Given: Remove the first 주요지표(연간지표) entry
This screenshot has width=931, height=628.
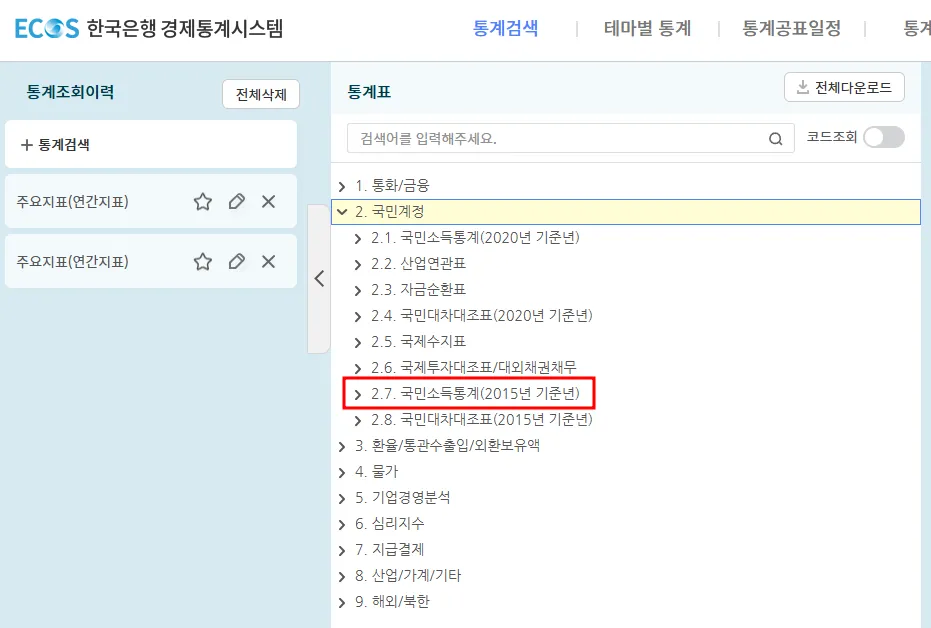Looking at the screenshot, I should (268, 202).
